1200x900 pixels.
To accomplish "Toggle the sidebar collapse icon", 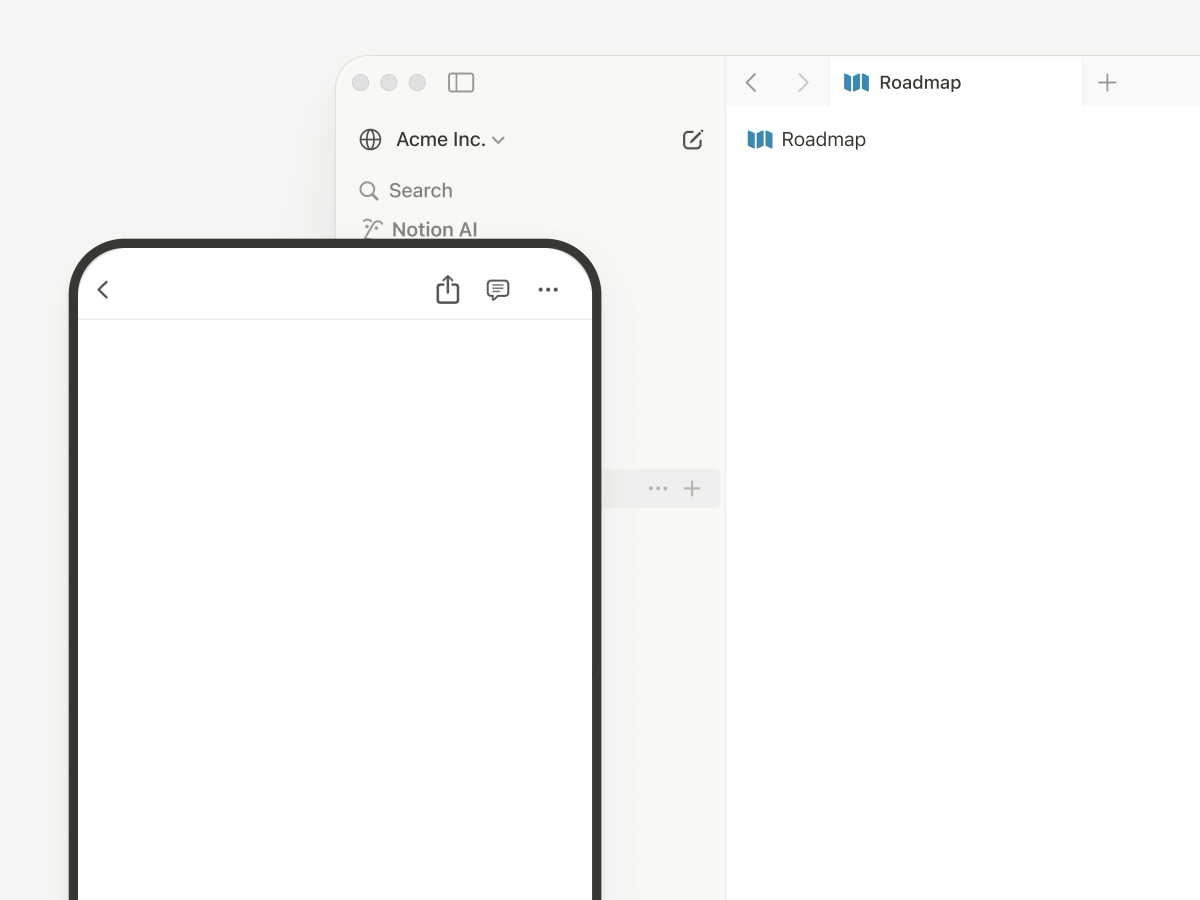I will click(x=461, y=83).
